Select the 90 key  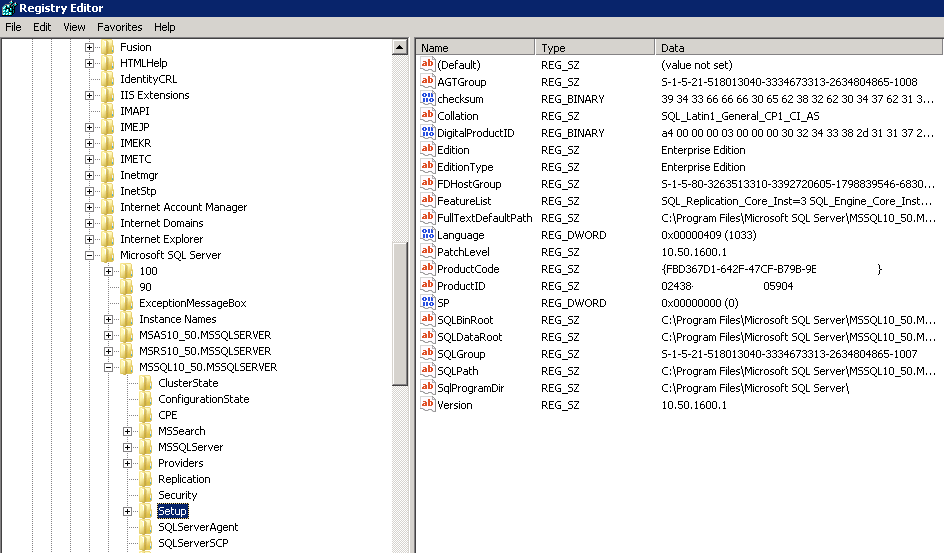click(x=145, y=287)
